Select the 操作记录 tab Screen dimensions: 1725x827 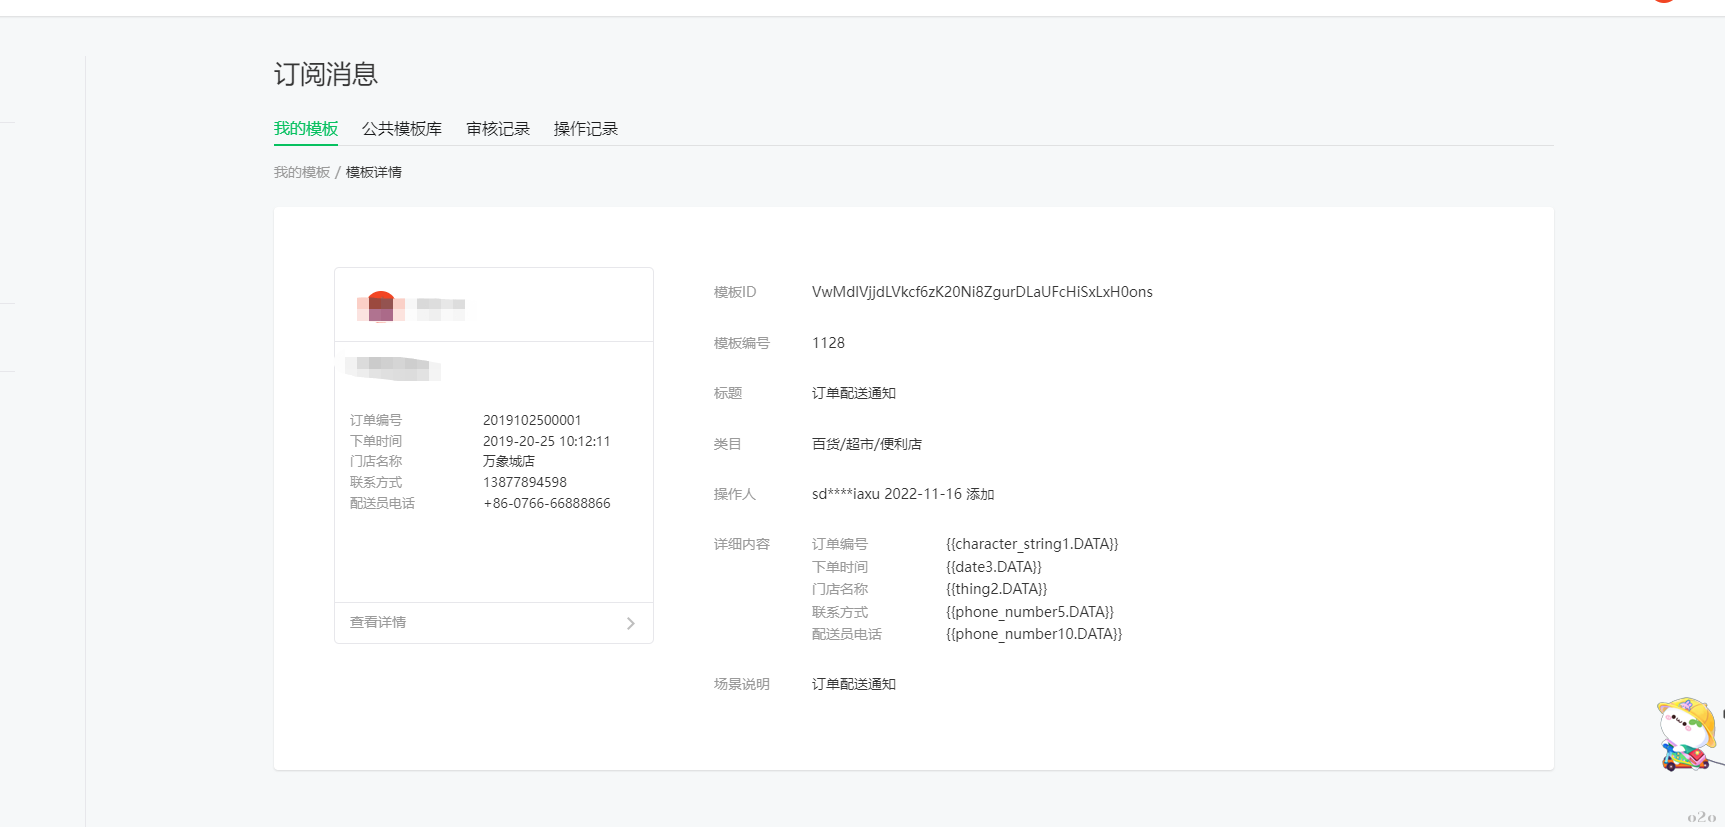(x=585, y=129)
